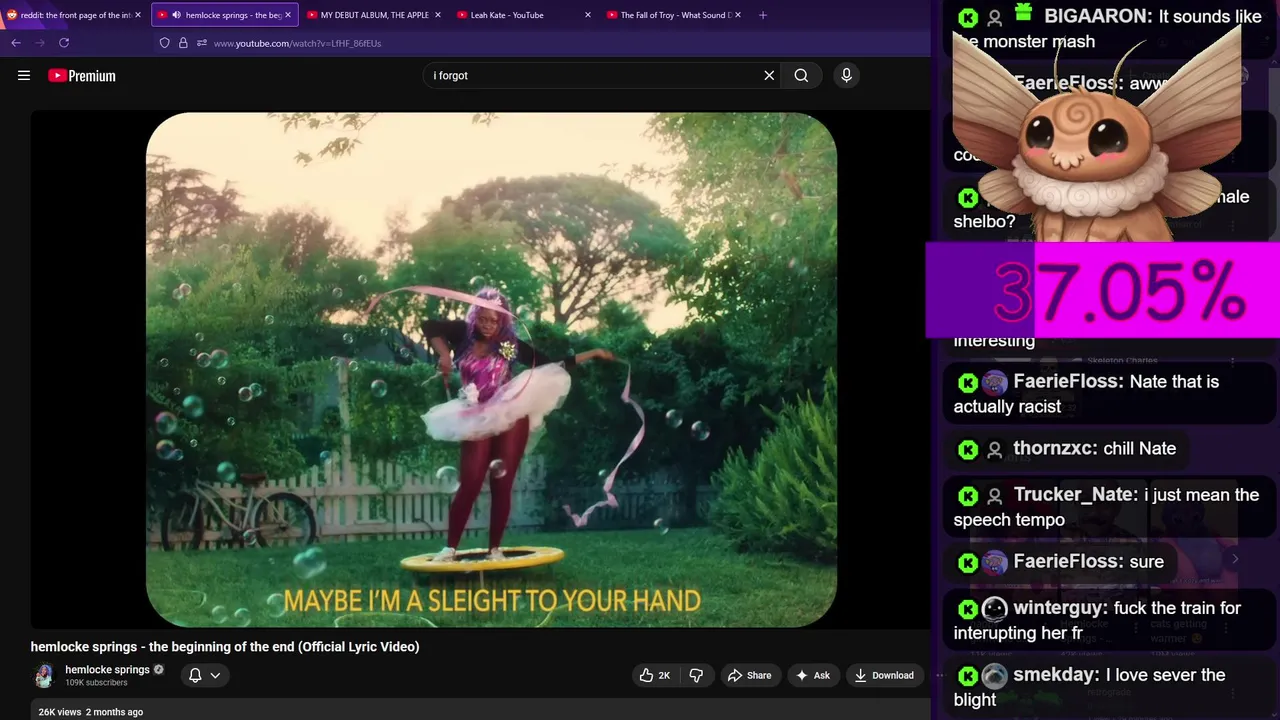Click the address bar URL
The image size is (1280, 720).
coord(297,43)
